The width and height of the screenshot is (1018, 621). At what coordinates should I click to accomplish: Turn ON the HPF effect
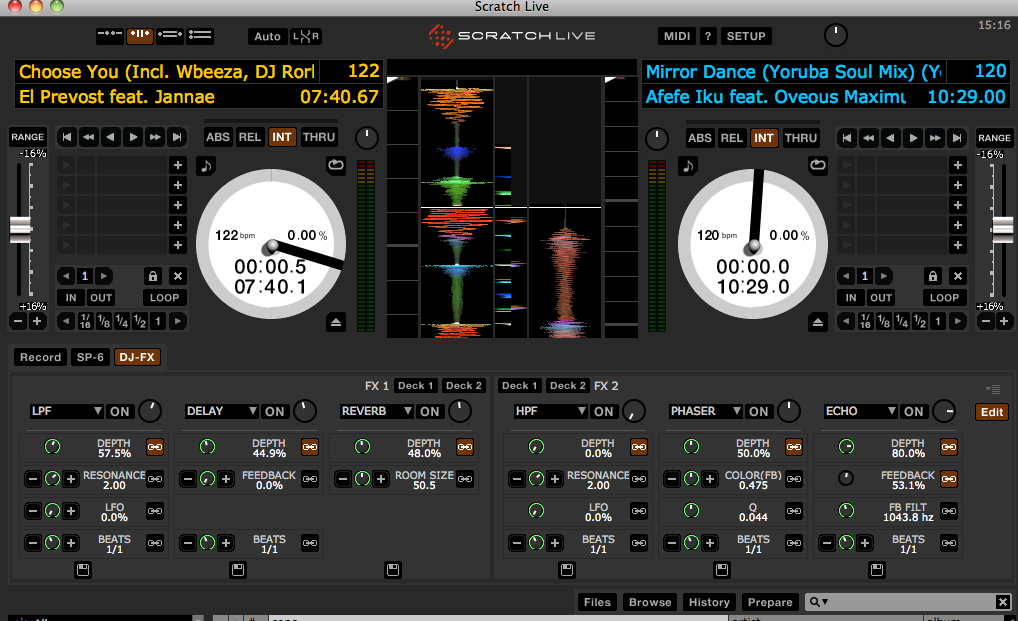pyautogui.click(x=603, y=411)
